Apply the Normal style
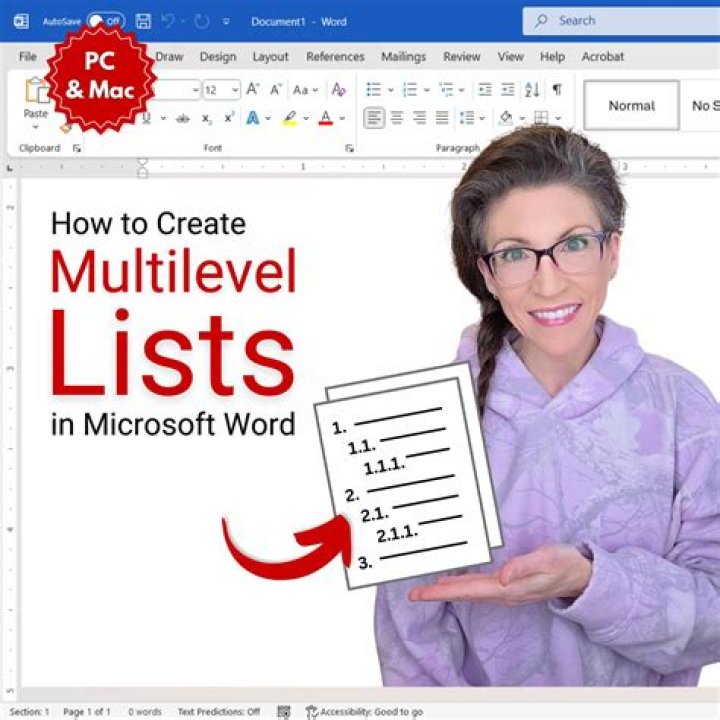Image resolution: width=720 pixels, height=720 pixels. [x=631, y=106]
